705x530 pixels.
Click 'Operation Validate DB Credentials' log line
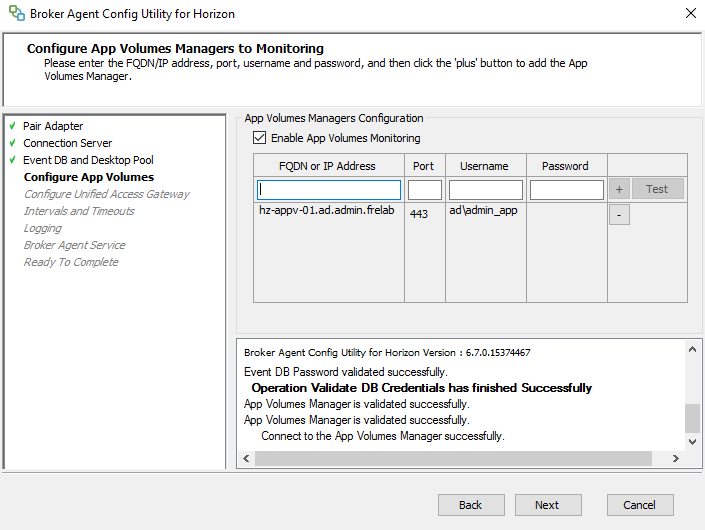[422, 387]
